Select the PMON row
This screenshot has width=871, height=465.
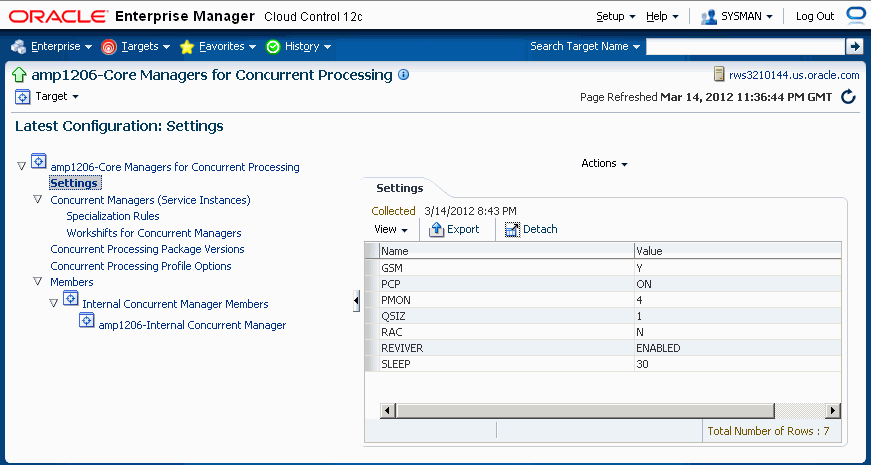tap(603, 300)
